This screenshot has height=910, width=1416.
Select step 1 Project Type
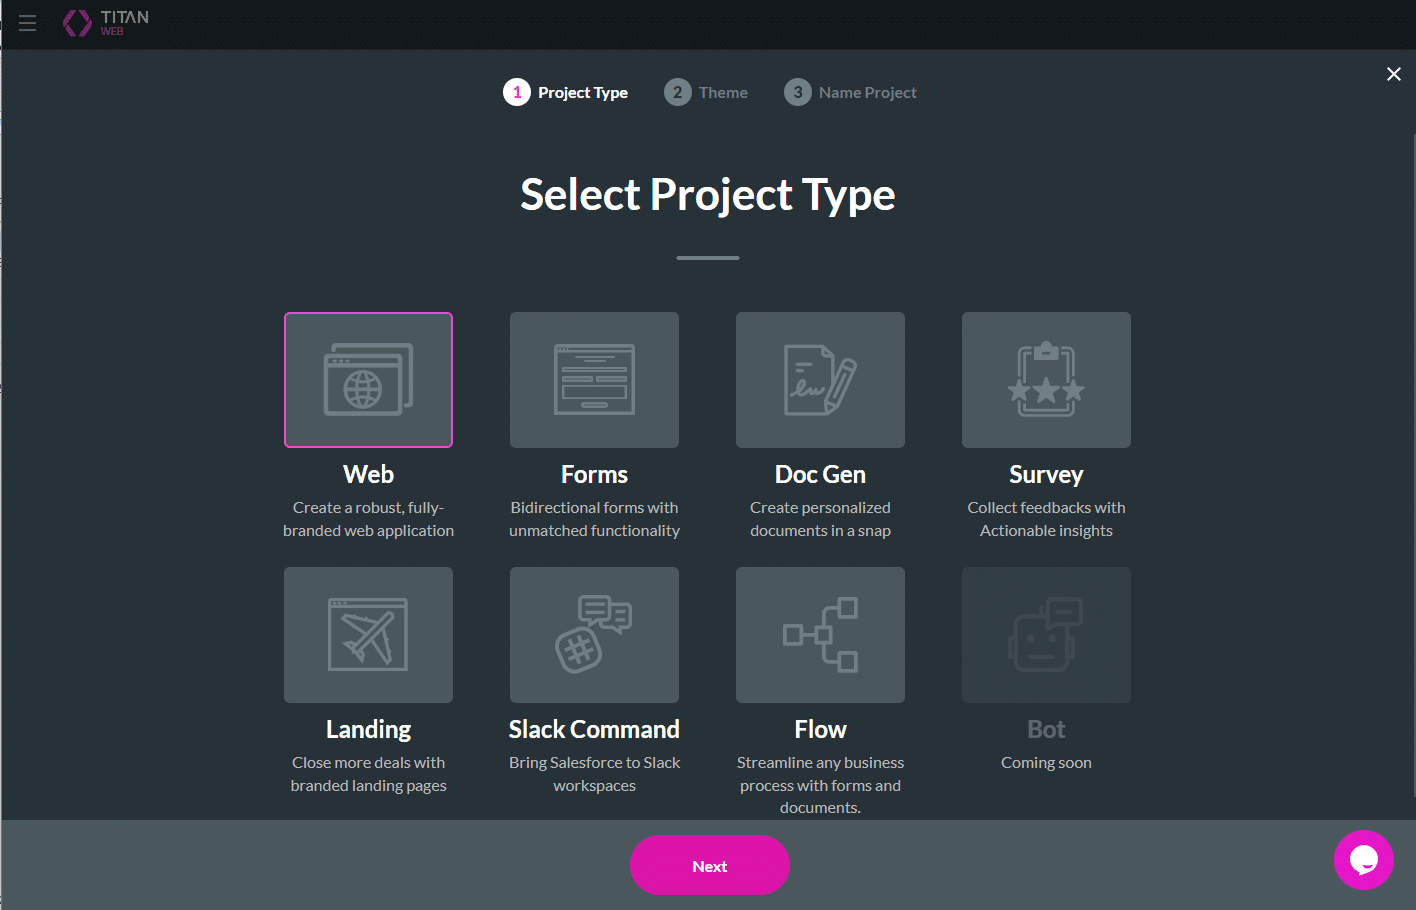coord(565,92)
